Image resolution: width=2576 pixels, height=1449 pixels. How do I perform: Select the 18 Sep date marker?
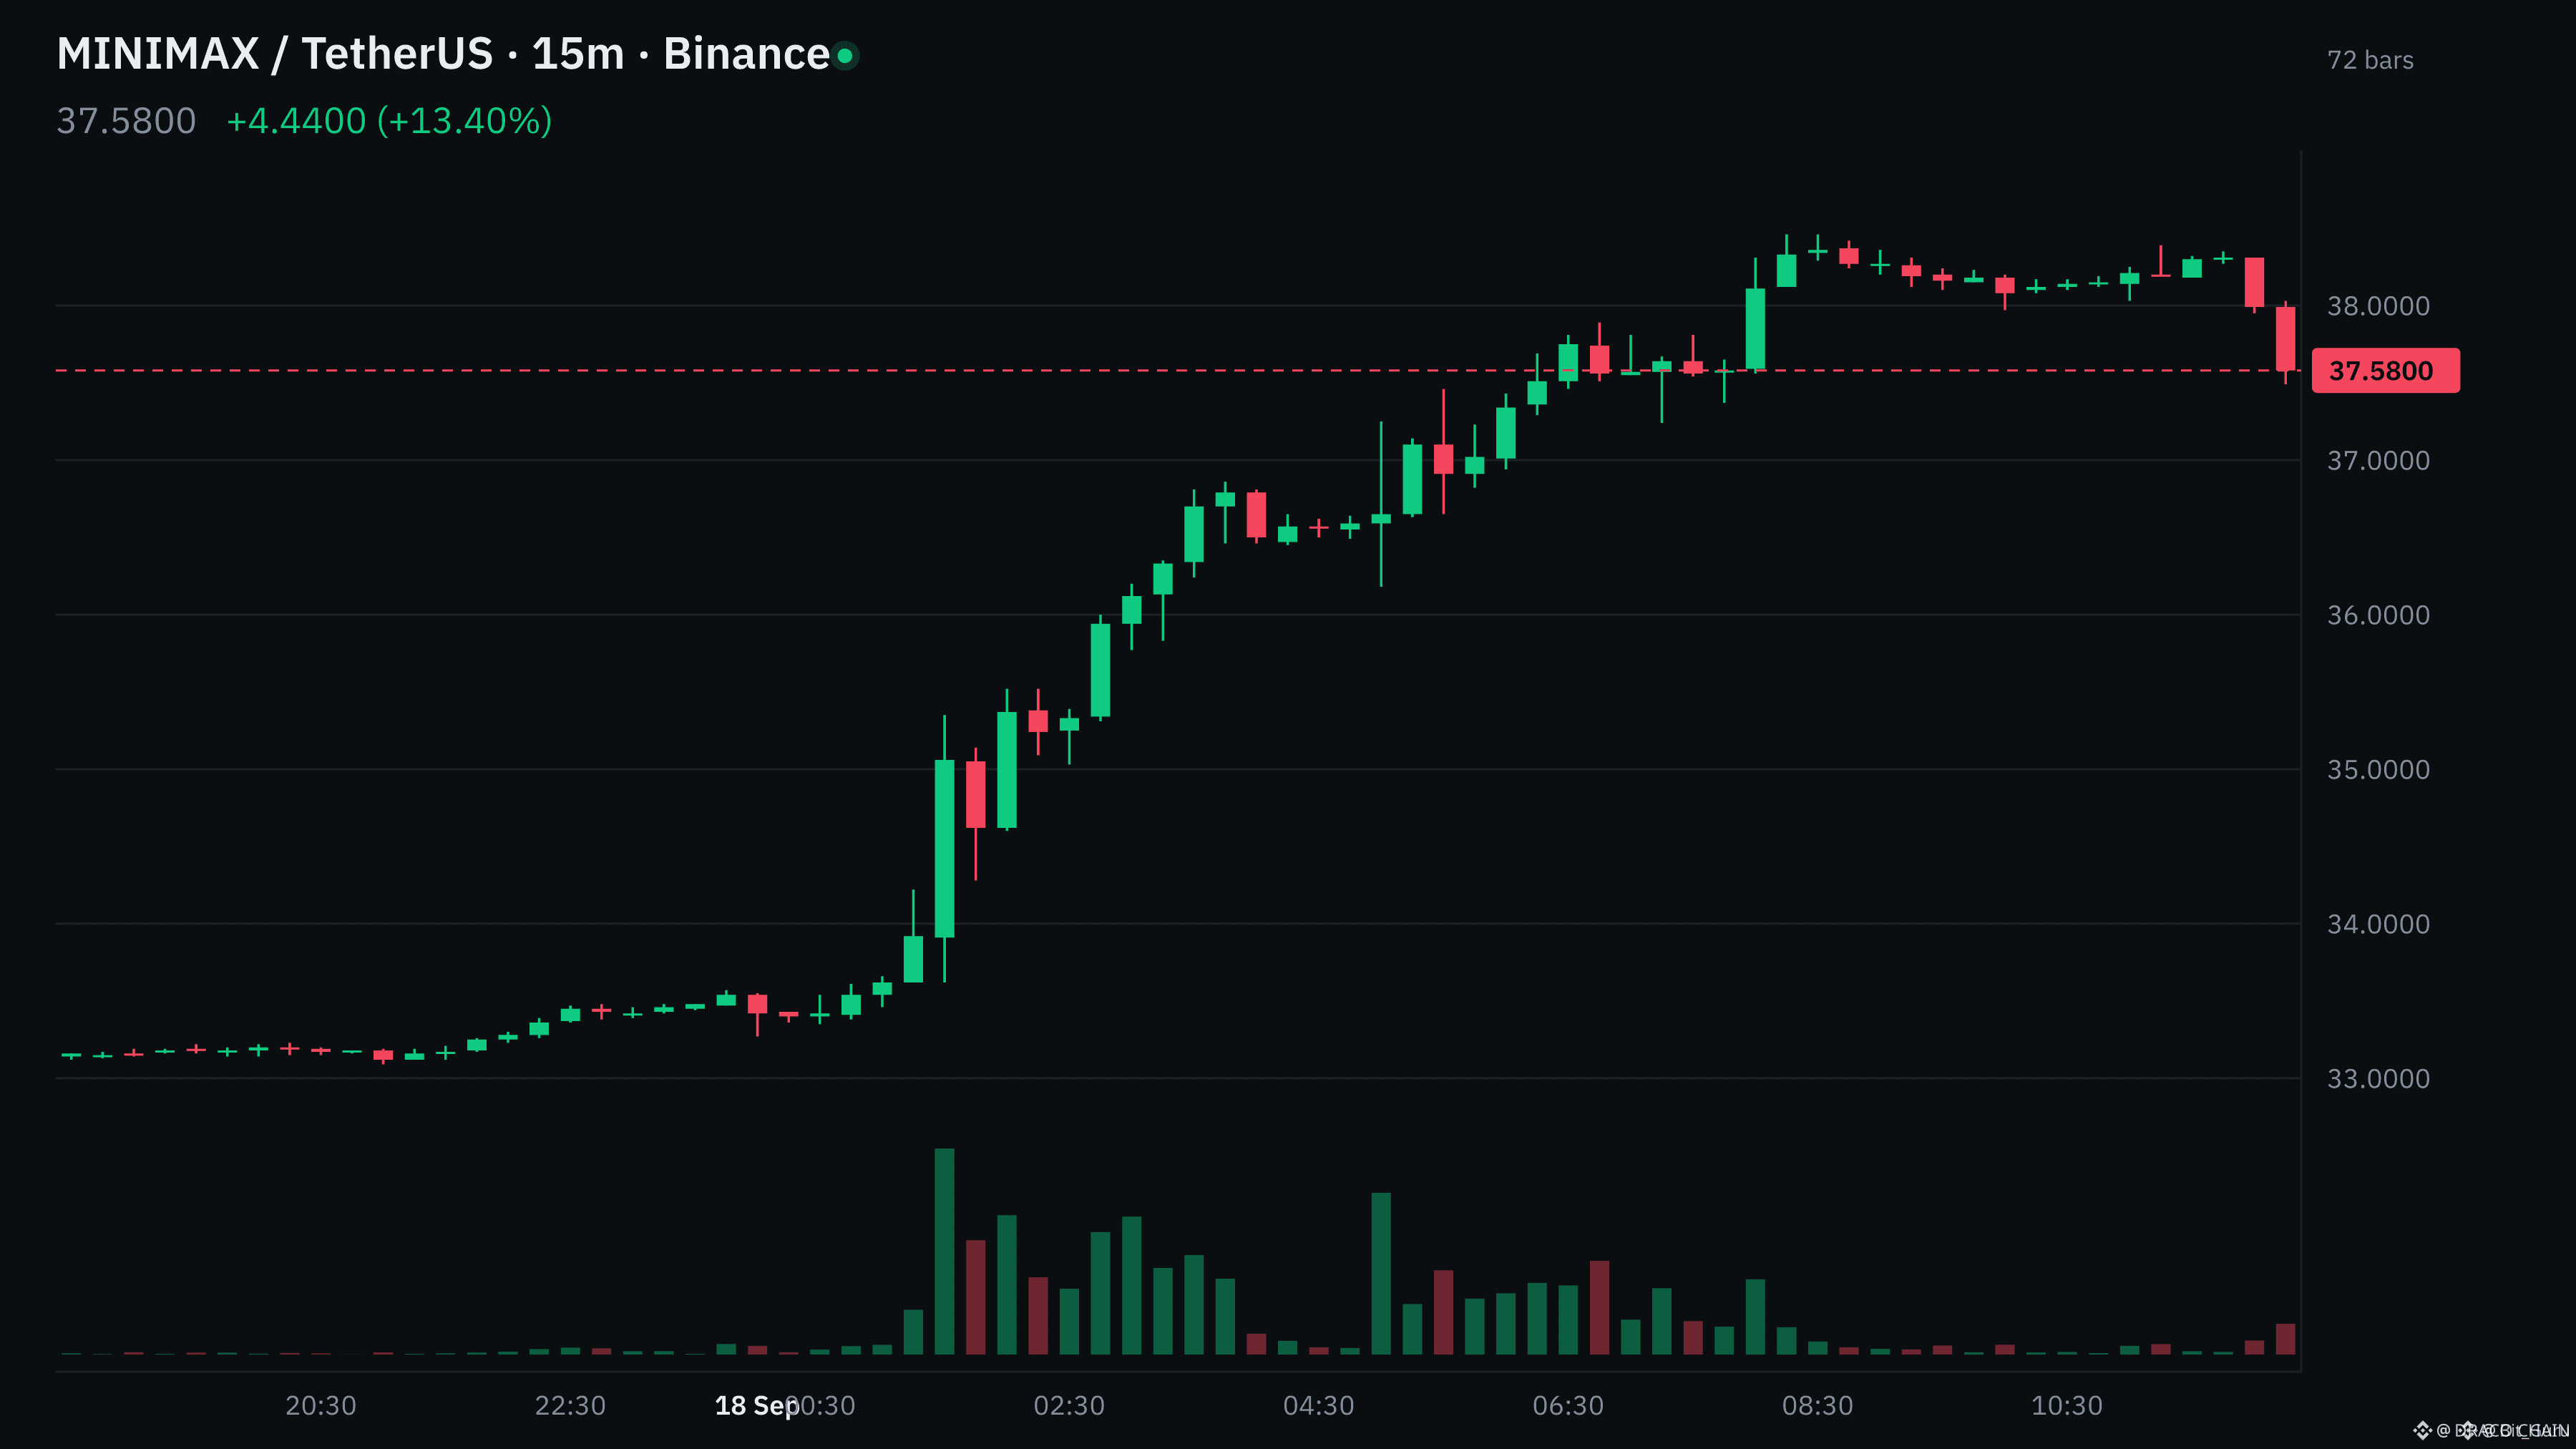756,1406
